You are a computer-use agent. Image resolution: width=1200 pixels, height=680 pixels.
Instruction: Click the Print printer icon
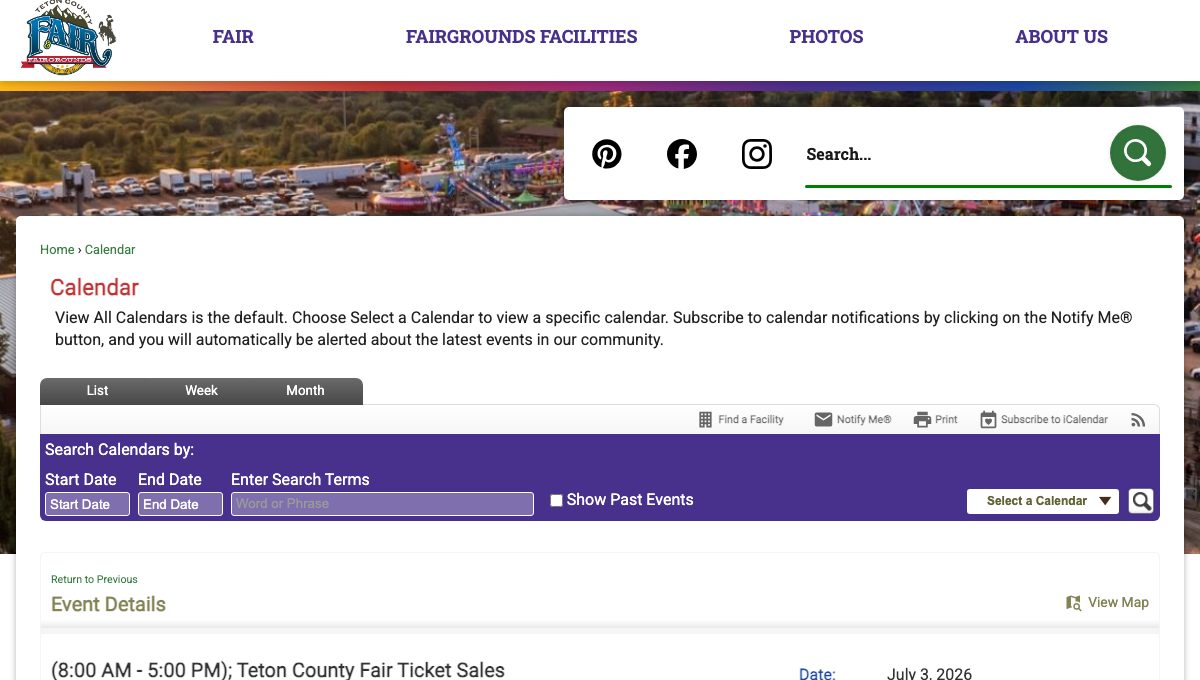(922, 420)
